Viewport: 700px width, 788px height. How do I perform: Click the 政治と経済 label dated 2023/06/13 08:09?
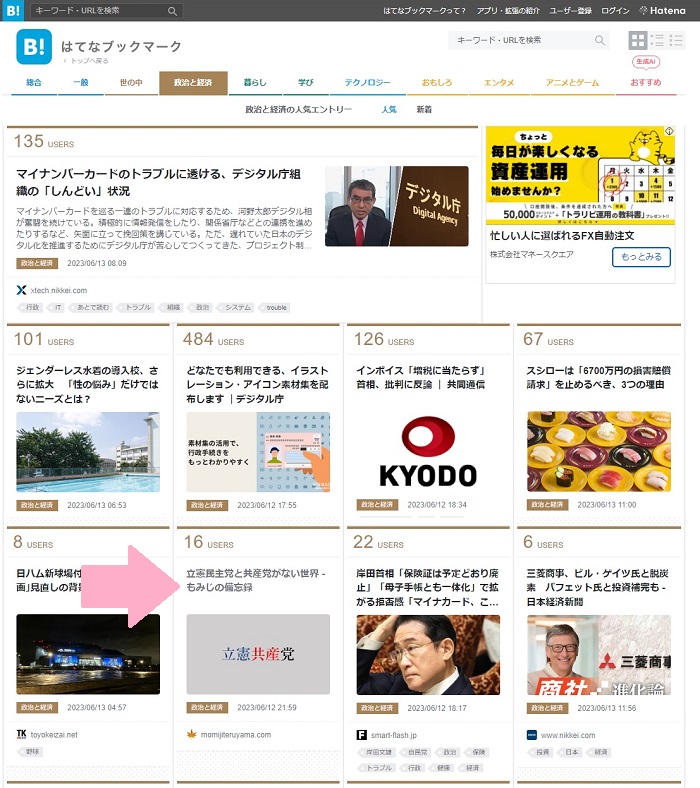click(37, 263)
